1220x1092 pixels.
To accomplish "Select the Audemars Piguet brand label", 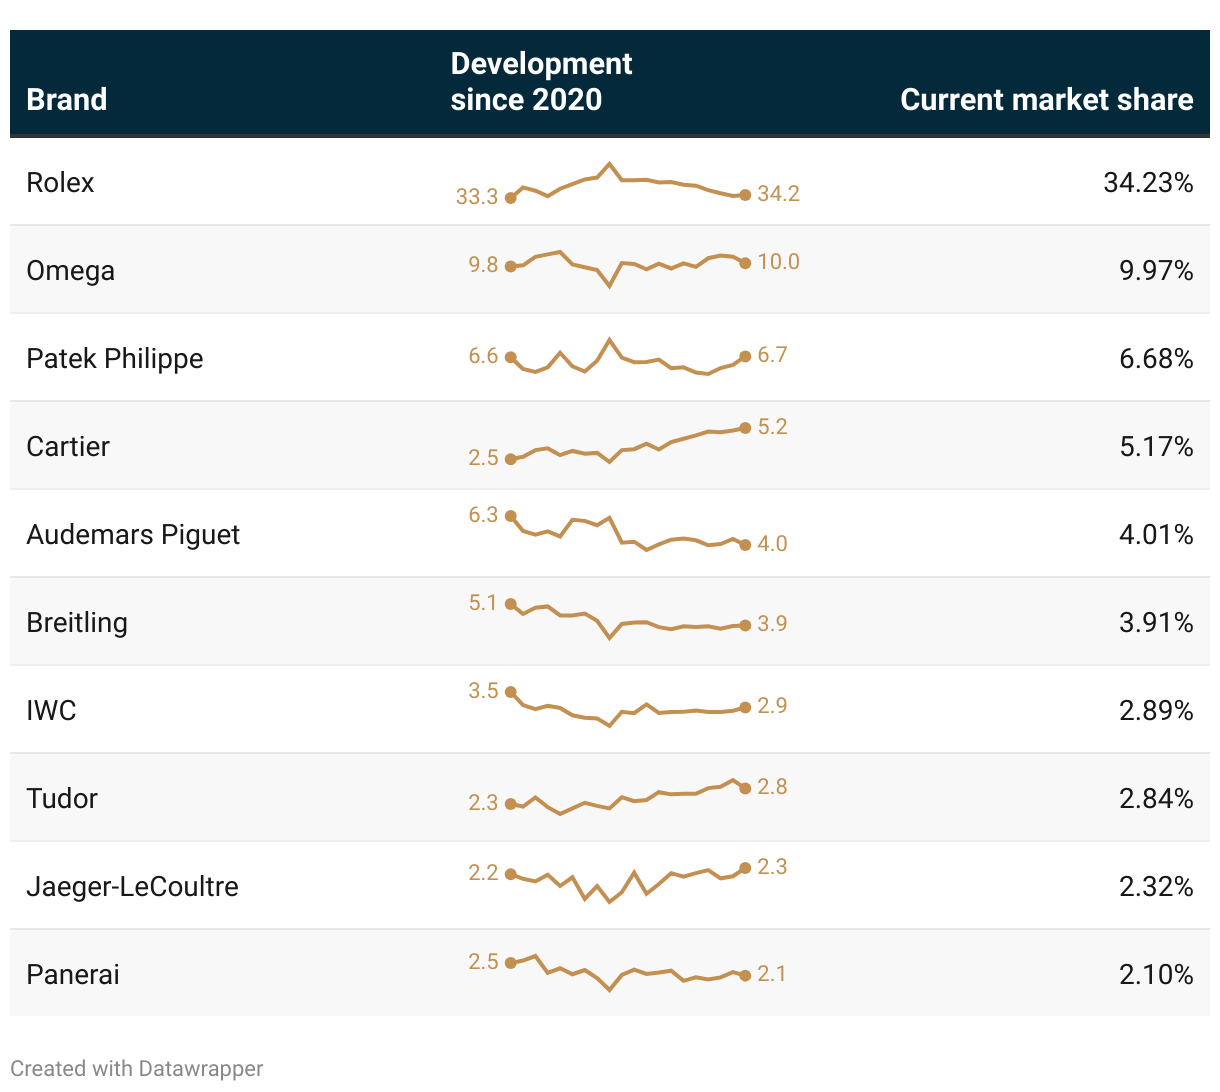I will [x=133, y=535].
